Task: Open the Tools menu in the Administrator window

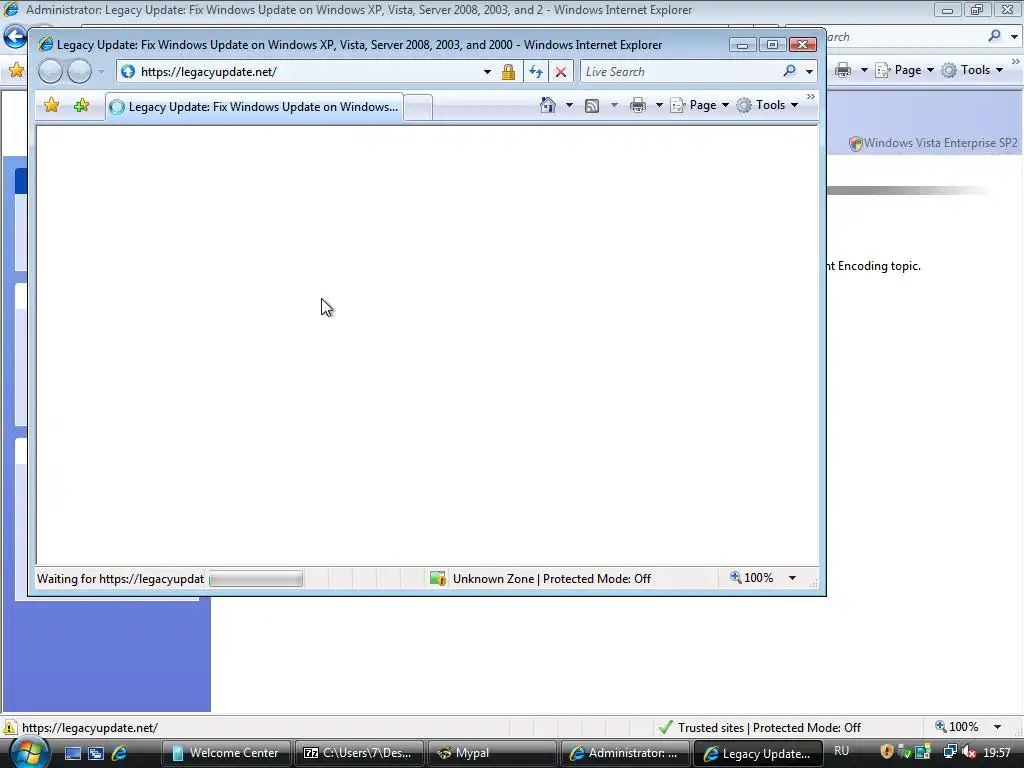Action: pyautogui.click(x=972, y=70)
